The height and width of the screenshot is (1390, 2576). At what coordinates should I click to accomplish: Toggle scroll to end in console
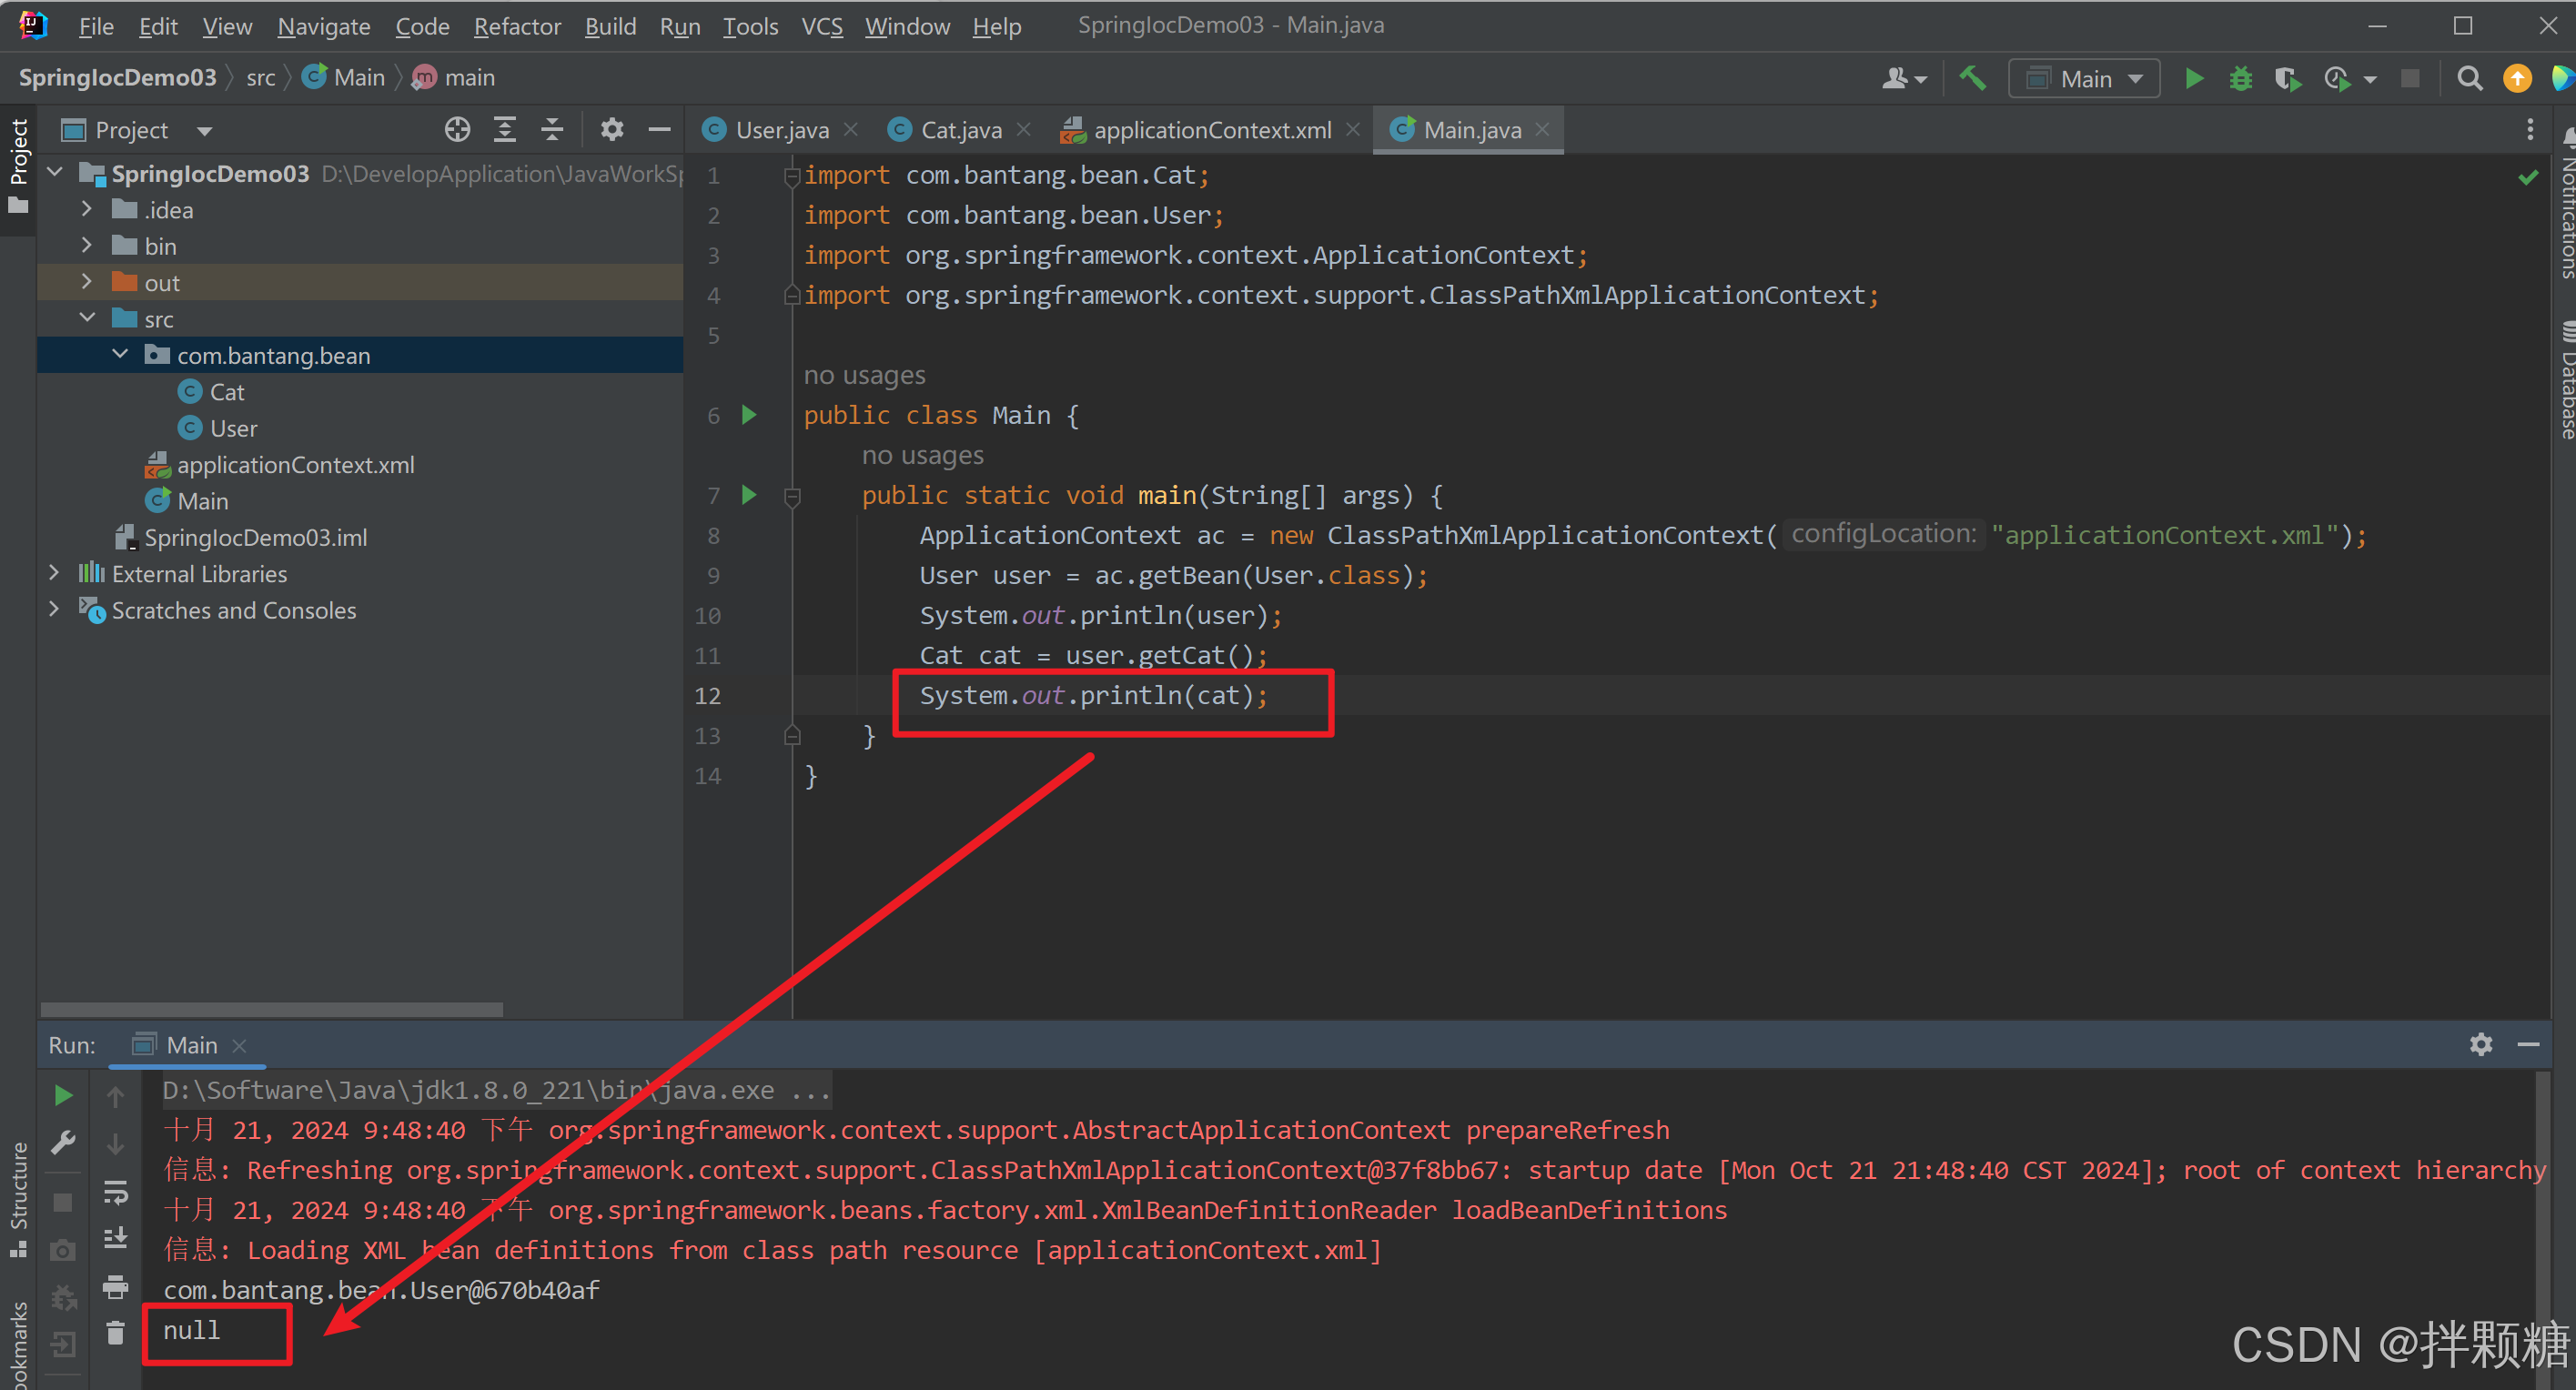coord(116,1239)
